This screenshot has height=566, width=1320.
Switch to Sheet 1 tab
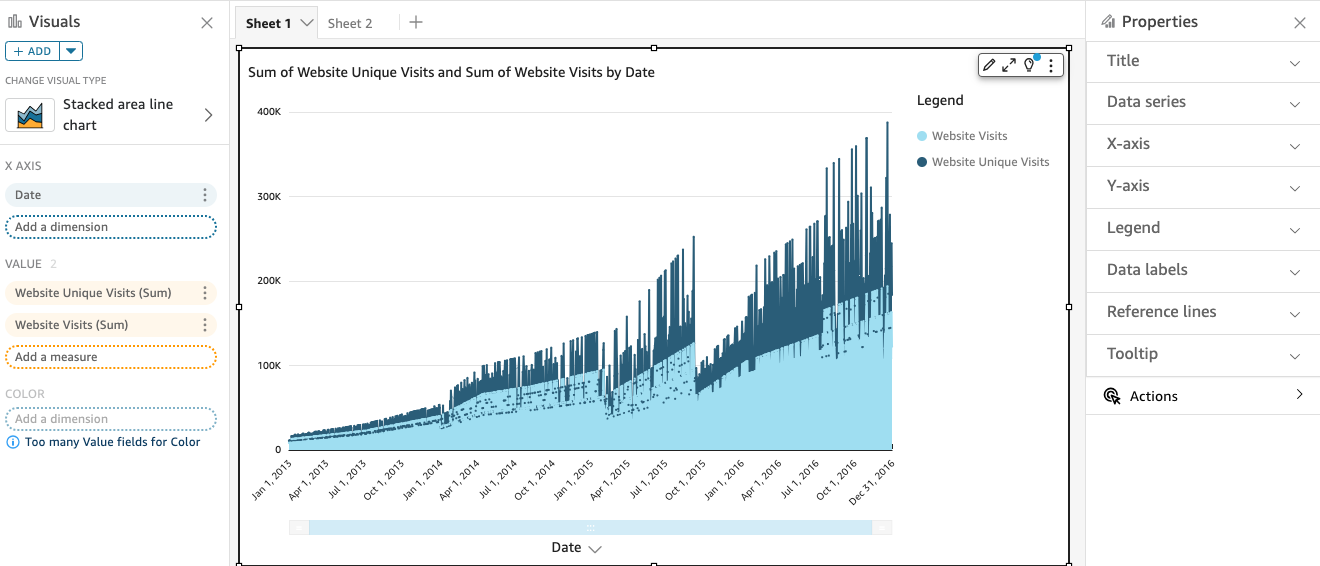pyautogui.click(x=268, y=23)
